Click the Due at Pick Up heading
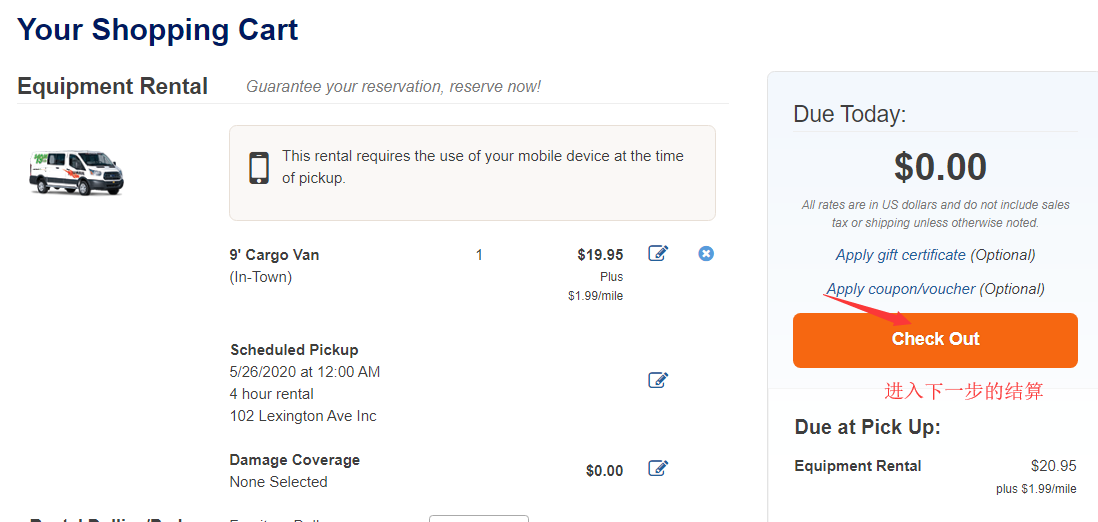The height and width of the screenshot is (522, 1098). click(867, 427)
